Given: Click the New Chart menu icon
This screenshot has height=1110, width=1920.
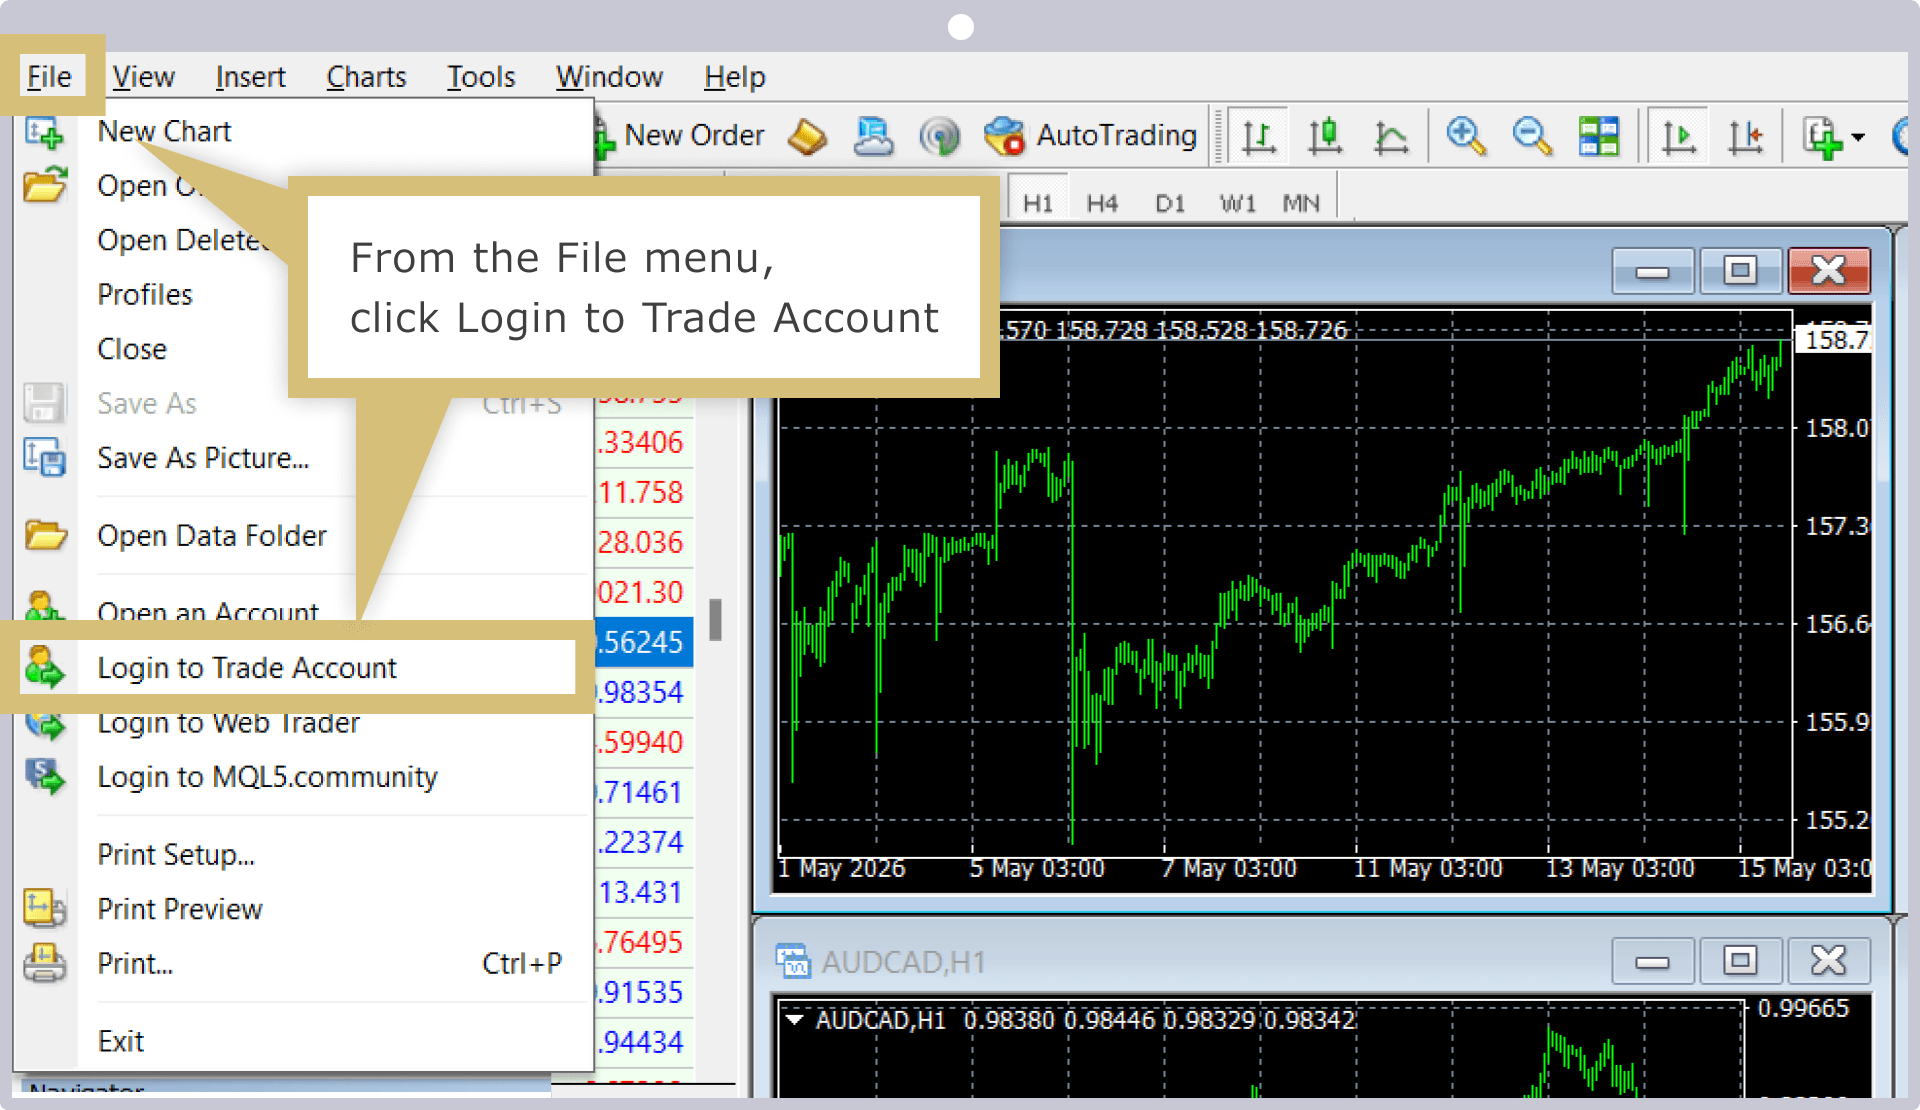Looking at the screenshot, I should 44,132.
